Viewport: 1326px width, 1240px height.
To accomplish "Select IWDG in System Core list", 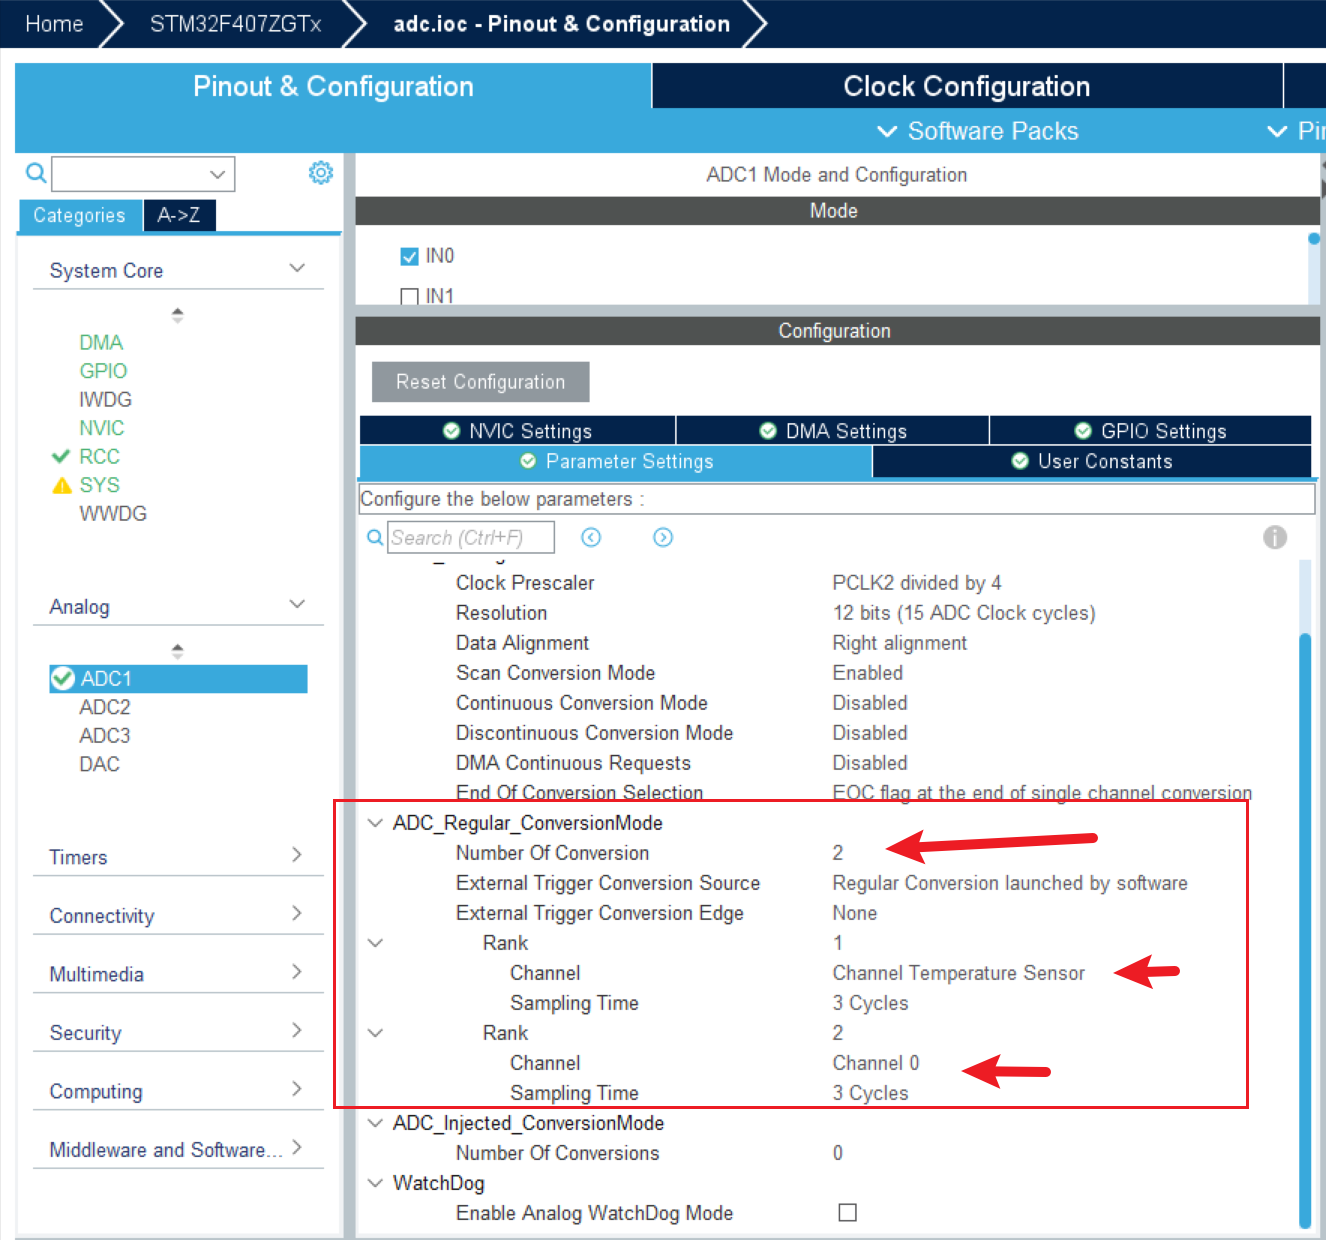I will point(105,399).
